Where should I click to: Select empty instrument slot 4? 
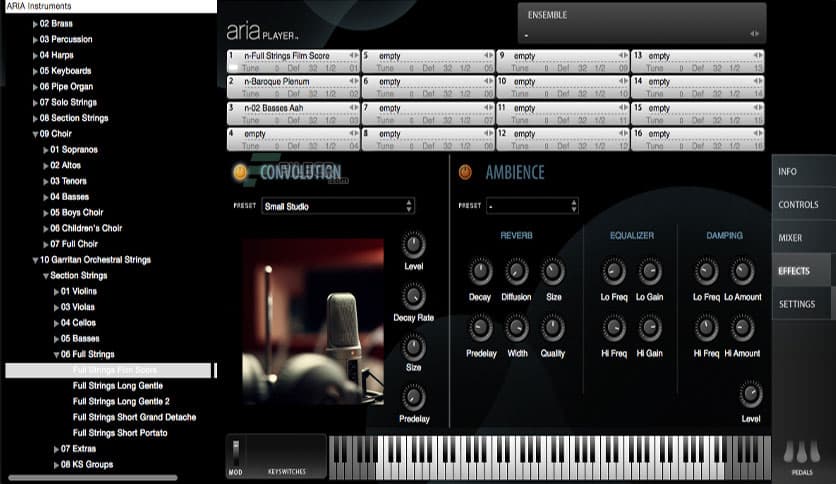[x=293, y=139]
